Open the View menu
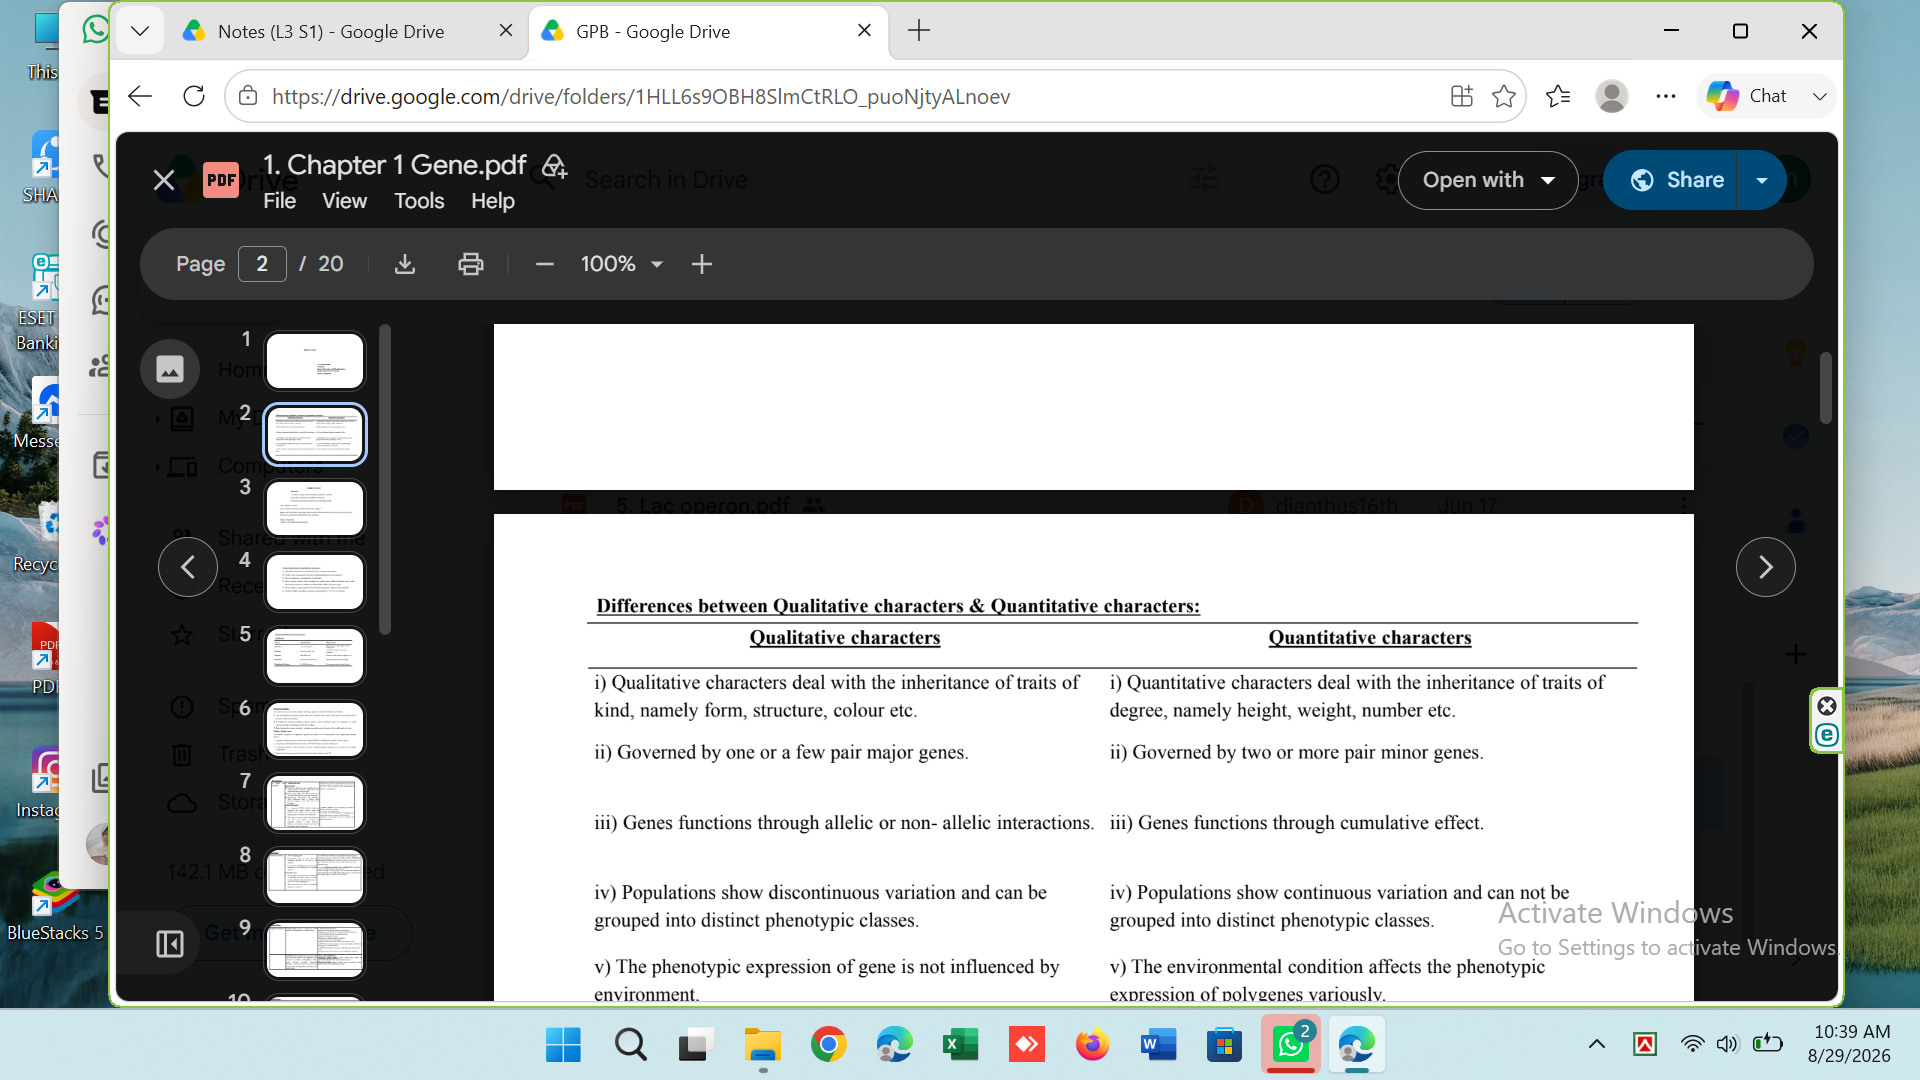The image size is (1920, 1080). coord(344,201)
